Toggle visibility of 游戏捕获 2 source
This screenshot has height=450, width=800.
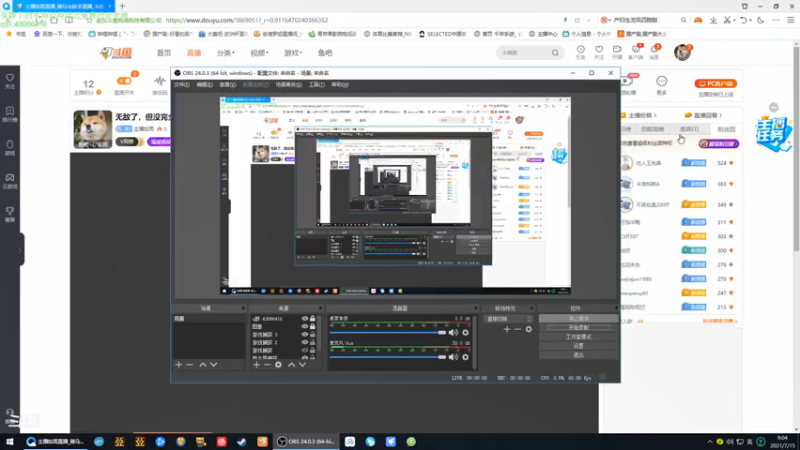(305, 342)
